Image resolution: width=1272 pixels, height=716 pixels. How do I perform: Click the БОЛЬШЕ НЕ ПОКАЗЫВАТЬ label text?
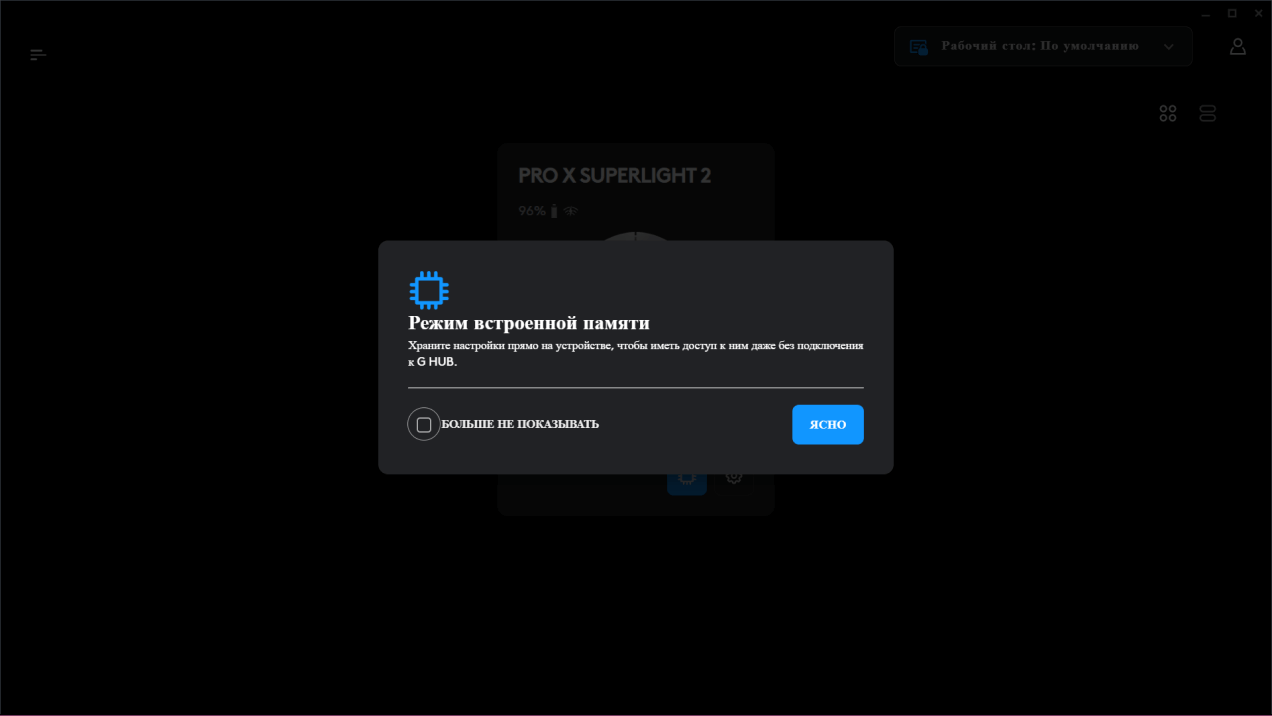(x=520, y=424)
